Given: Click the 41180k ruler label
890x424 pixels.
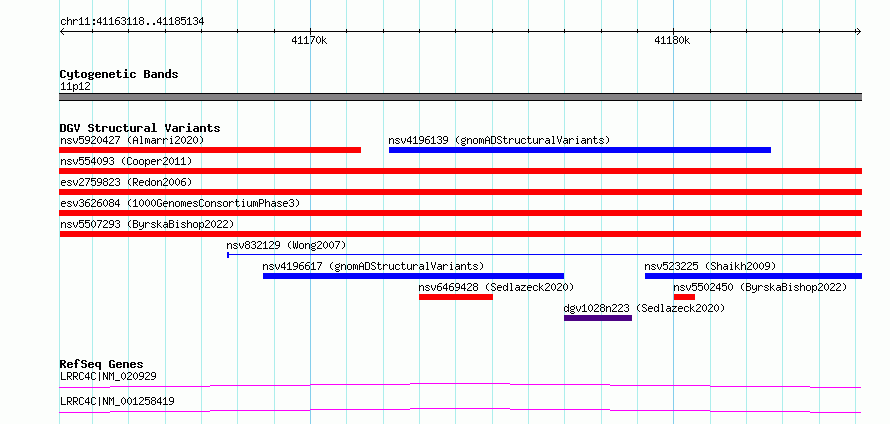Looking at the screenshot, I should (x=672, y=40).
